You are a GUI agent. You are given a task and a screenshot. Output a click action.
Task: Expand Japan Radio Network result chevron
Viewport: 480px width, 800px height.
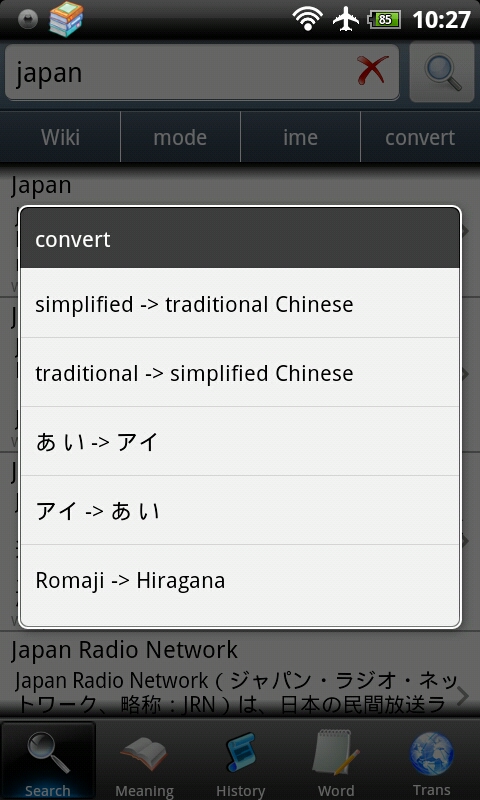click(463, 696)
